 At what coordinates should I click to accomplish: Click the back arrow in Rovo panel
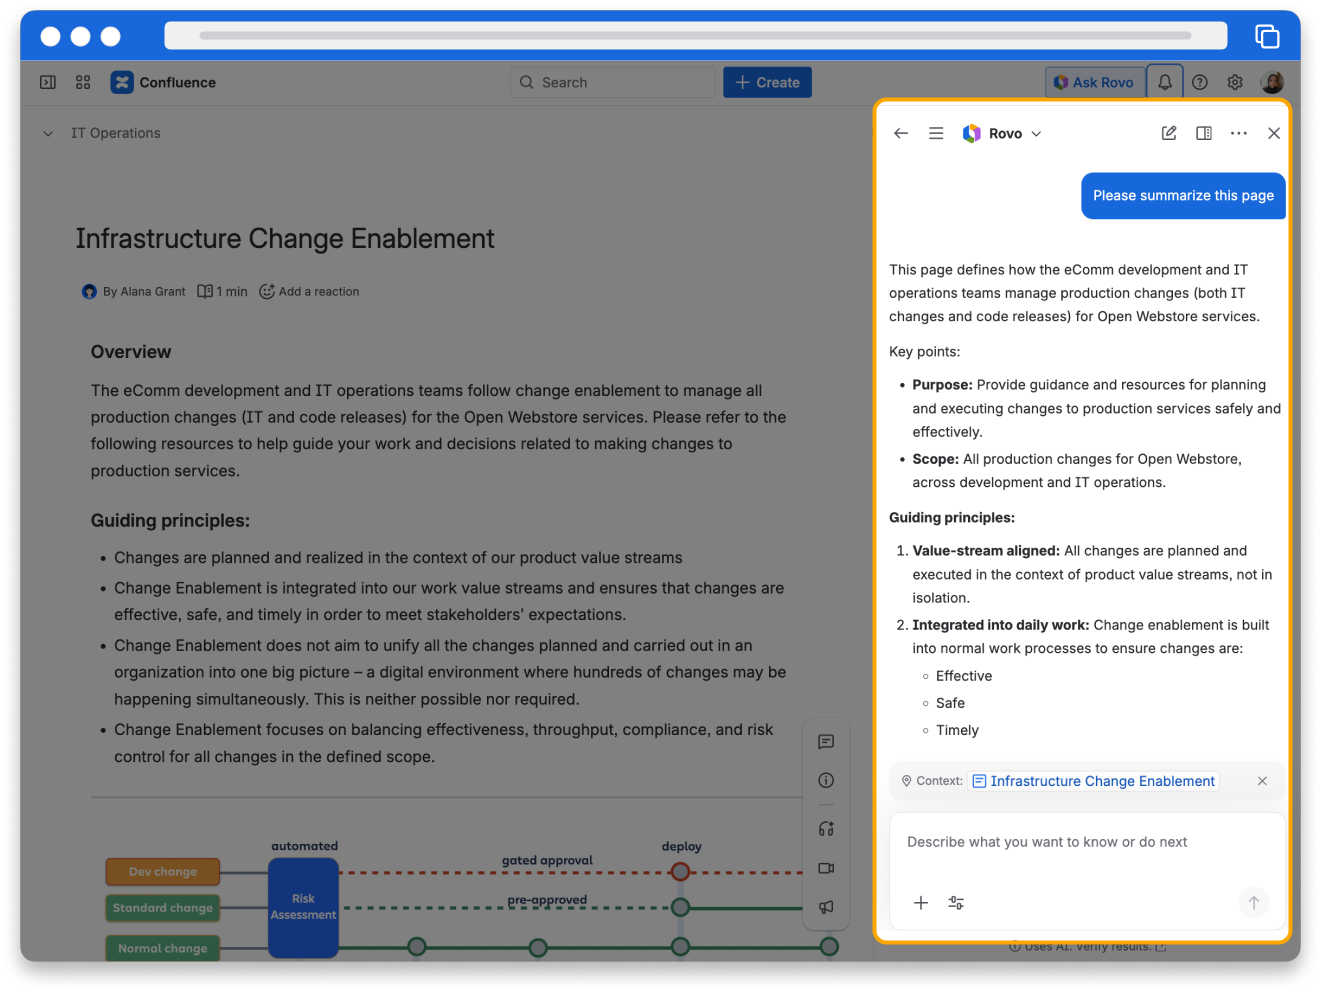coord(901,133)
